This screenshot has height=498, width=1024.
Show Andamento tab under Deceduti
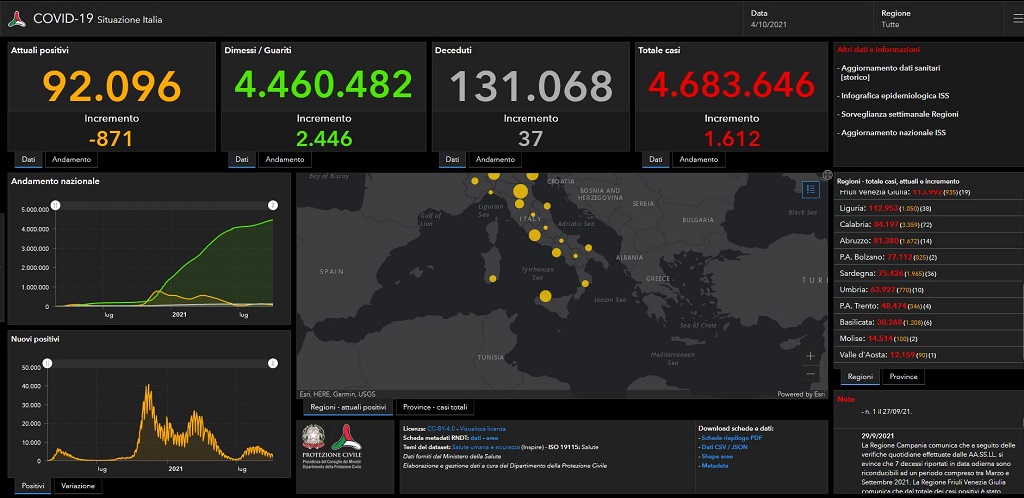click(x=496, y=160)
